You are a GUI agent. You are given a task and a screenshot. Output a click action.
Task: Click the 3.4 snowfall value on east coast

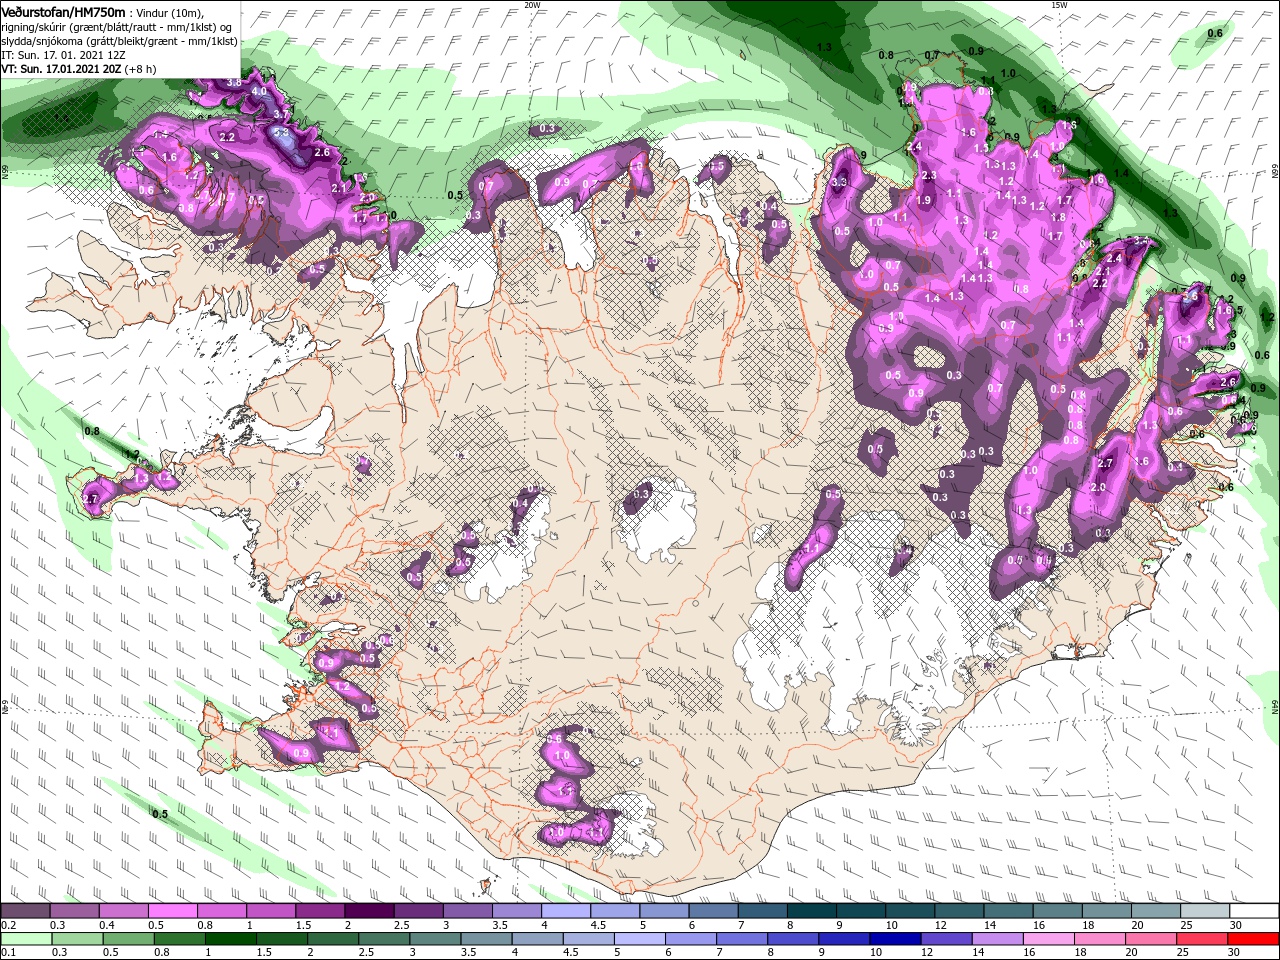[1139, 241]
